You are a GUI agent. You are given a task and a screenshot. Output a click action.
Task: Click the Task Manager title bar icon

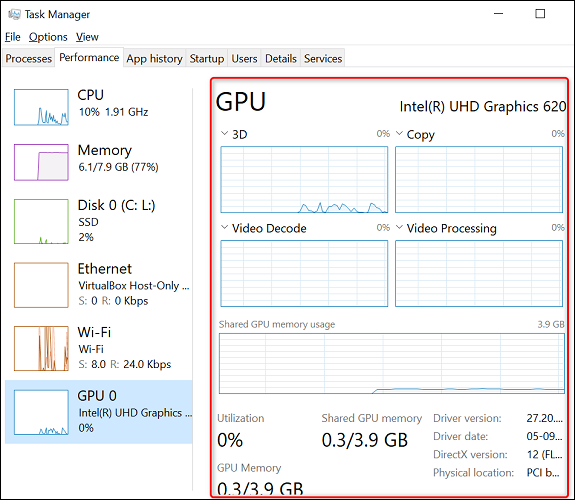point(15,14)
